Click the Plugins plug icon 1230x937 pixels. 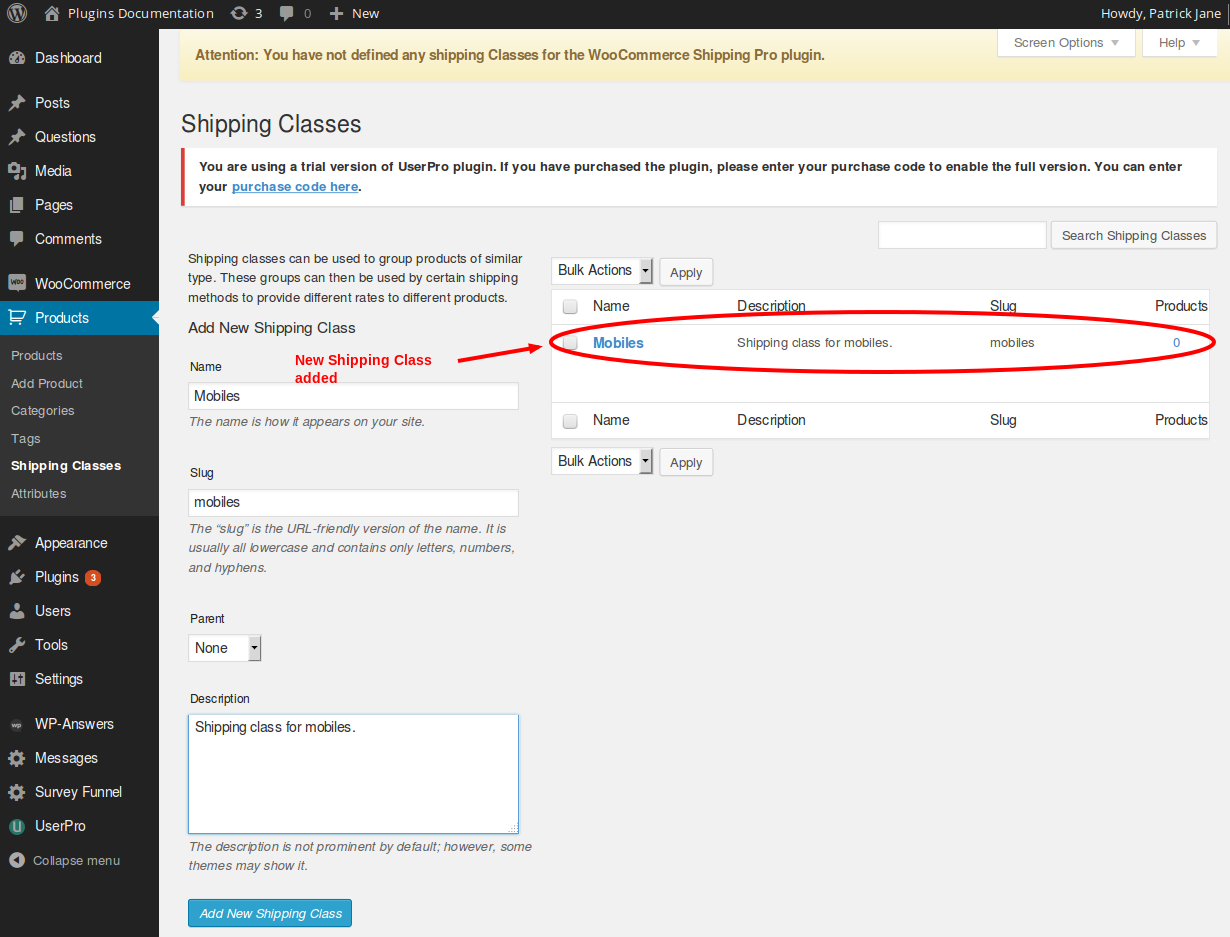17,577
